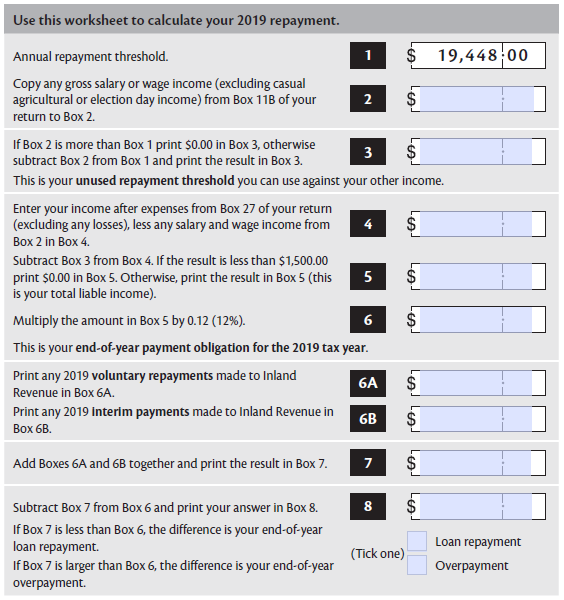Viewport: 564px width, 600px height.
Task: Select the Box 6B interim payments field
Action: coord(478,419)
